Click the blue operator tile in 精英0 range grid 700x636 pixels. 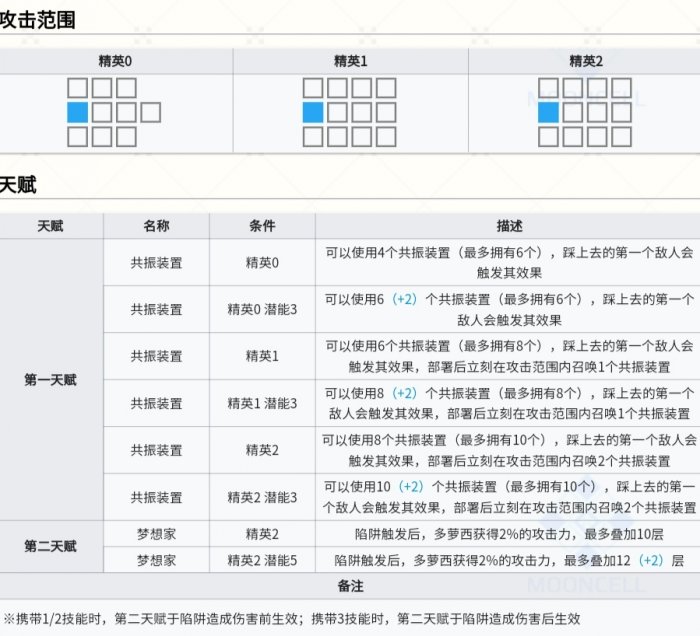pyautogui.click(x=78, y=112)
